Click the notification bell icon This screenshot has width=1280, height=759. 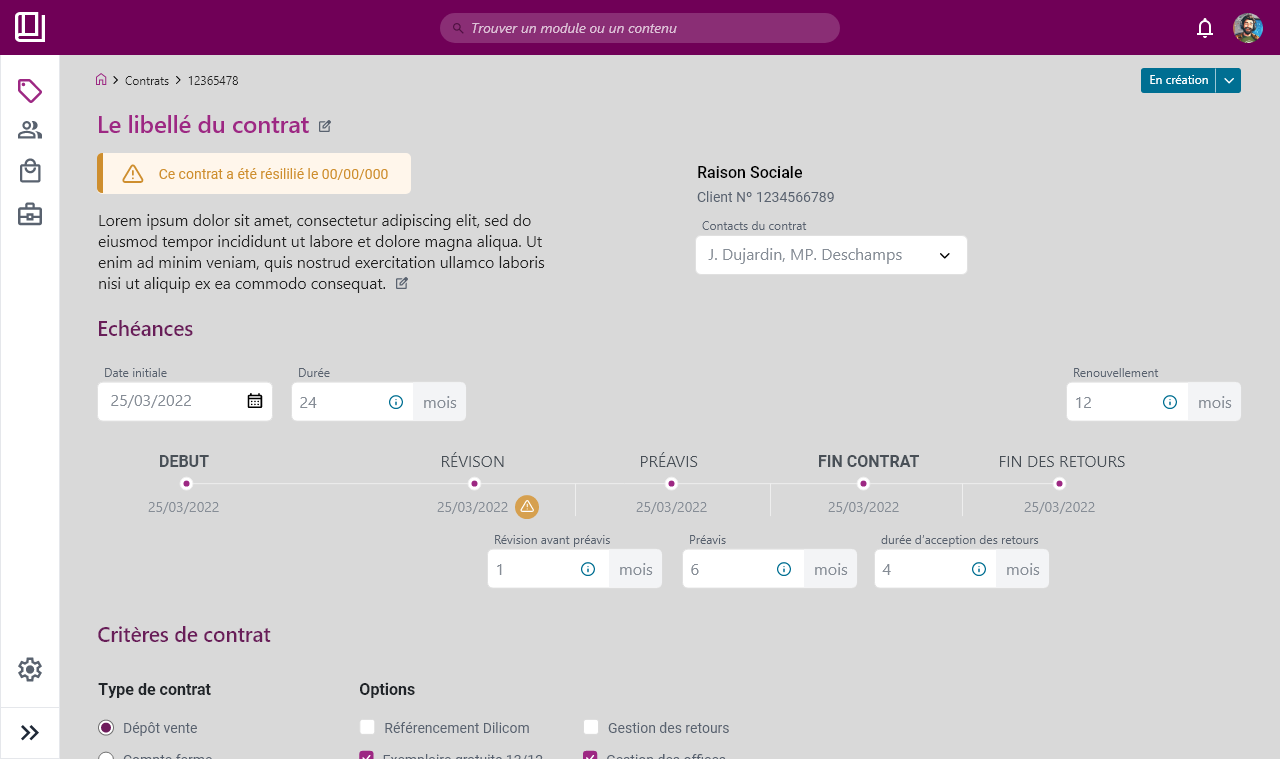pyautogui.click(x=1205, y=28)
